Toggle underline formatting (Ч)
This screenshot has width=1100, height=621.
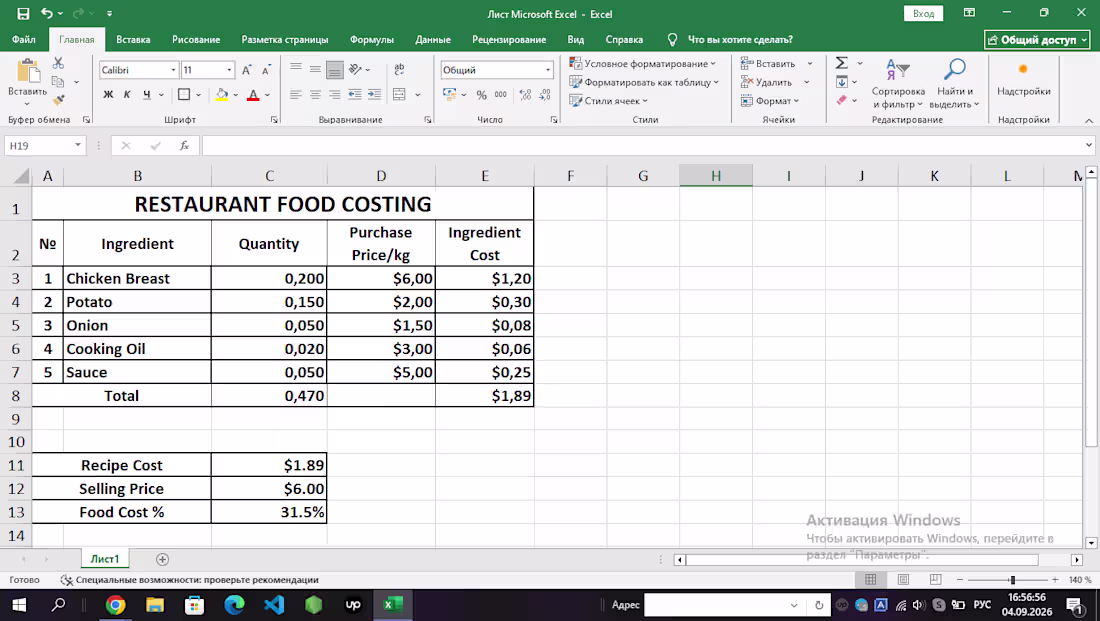pos(147,95)
